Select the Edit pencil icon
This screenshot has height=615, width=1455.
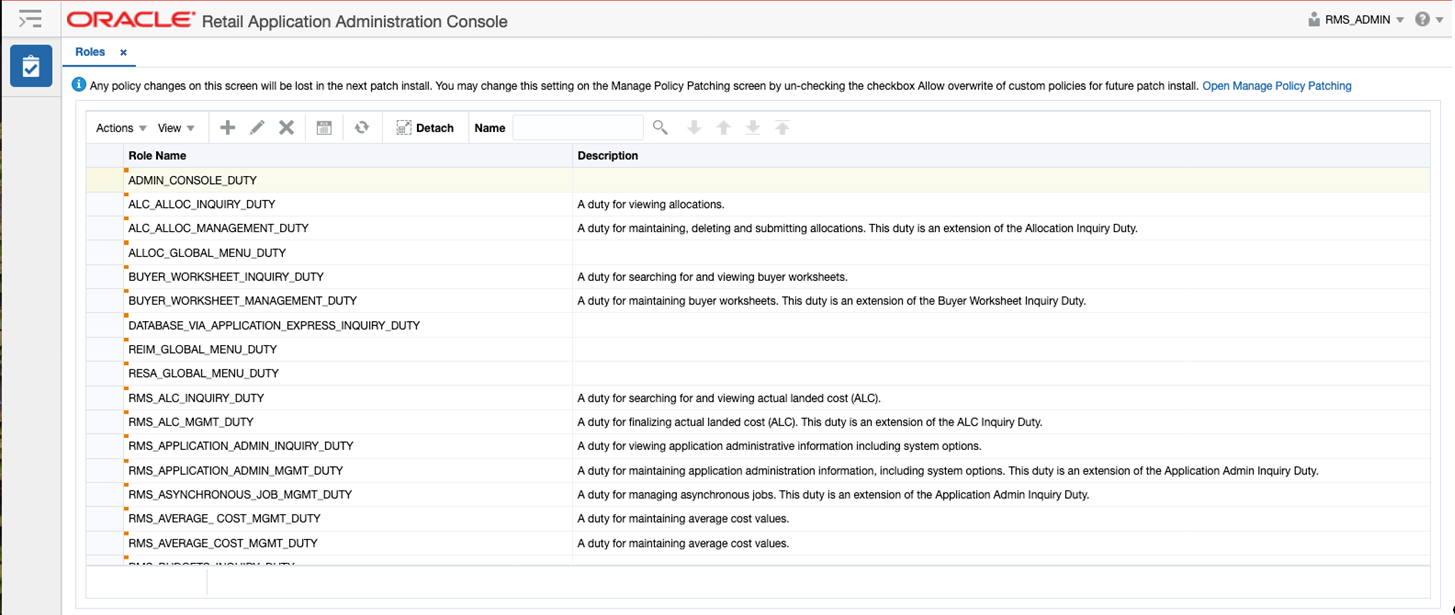coord(256,127)
